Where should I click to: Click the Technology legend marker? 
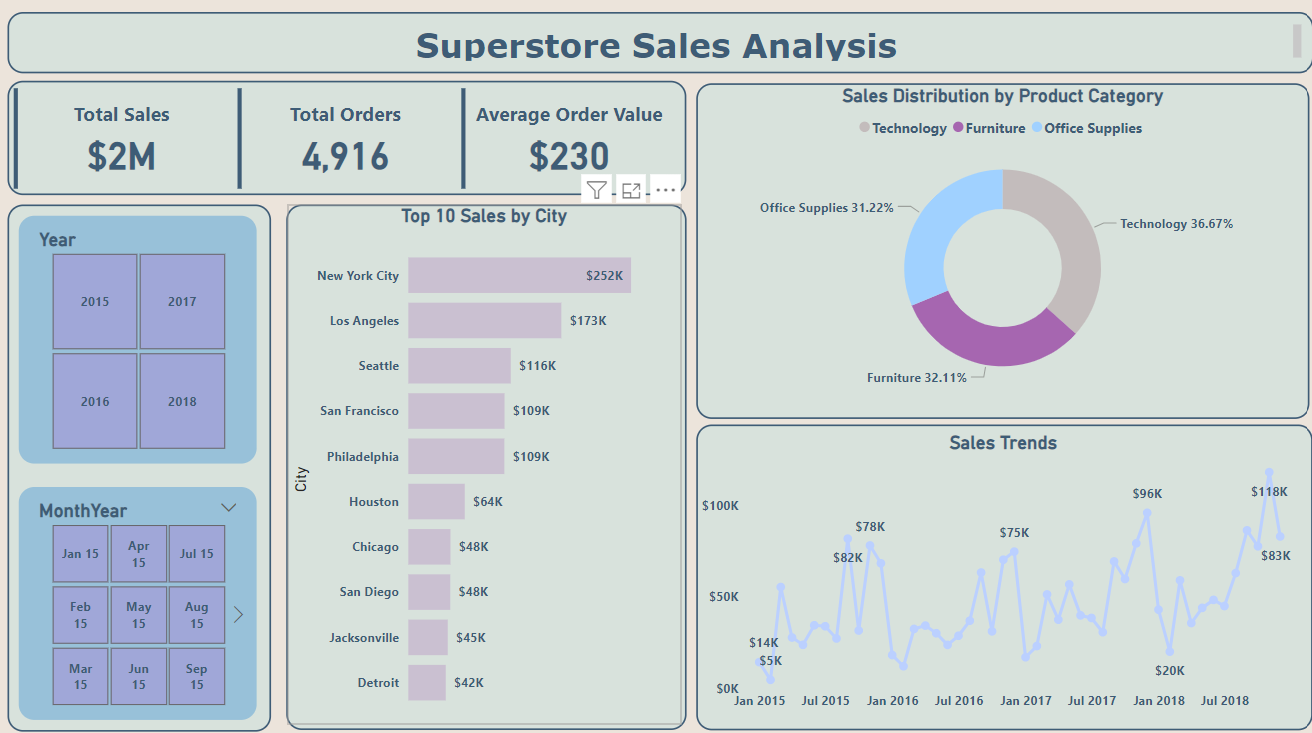coord(864,128)
